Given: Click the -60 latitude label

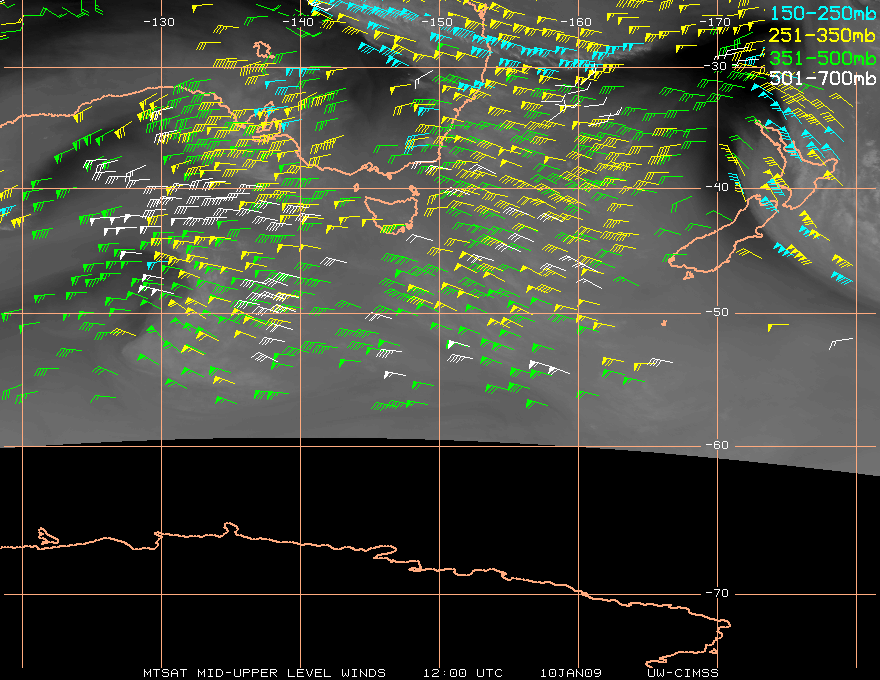Looking at the screenshot, I should (x=717, y=445).
